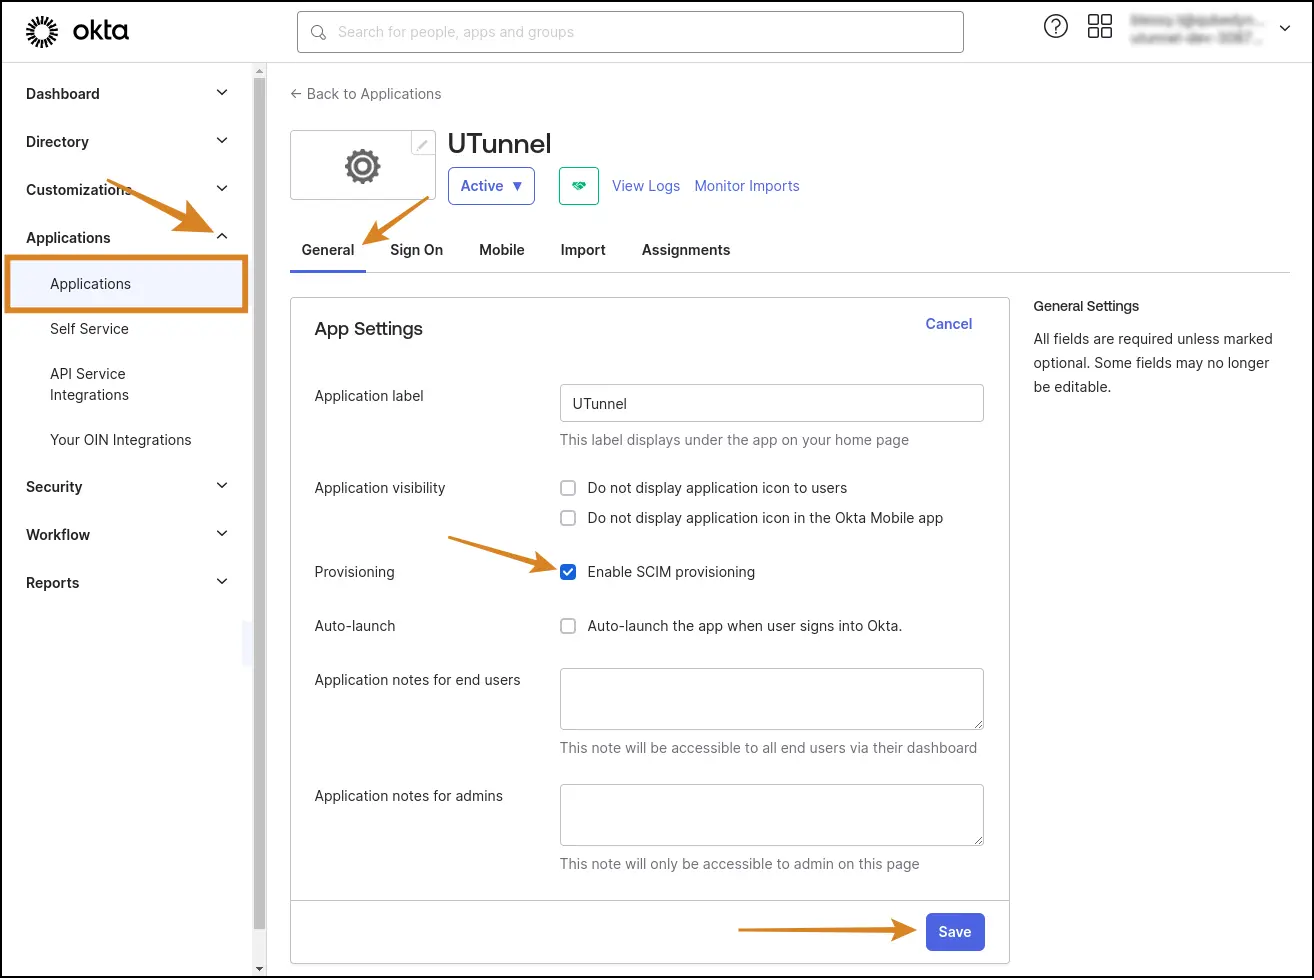Enable SCIM provisioning checkbox
The image size is (1314, 980).
[x=568, y=572]
